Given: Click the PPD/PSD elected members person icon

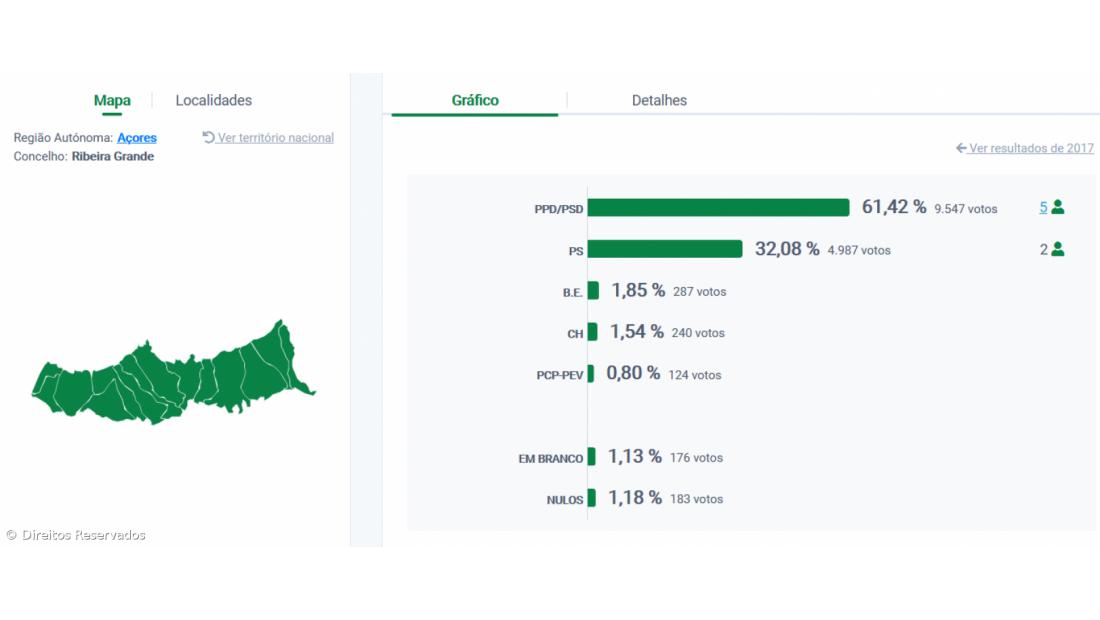Looking at the screenshot, I should pos(1058,208).
